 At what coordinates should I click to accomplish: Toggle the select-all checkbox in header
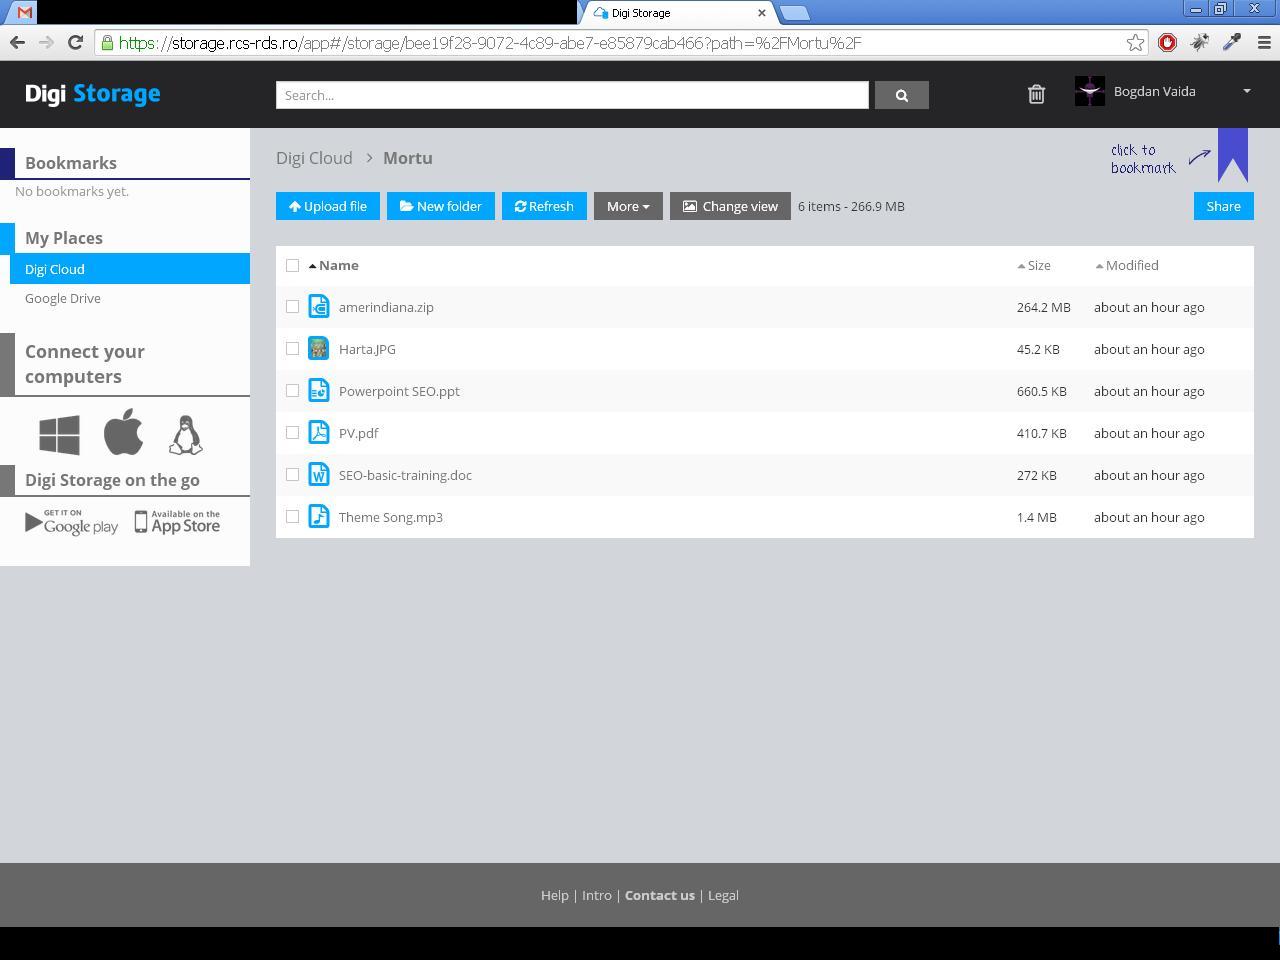click(292, 265)
